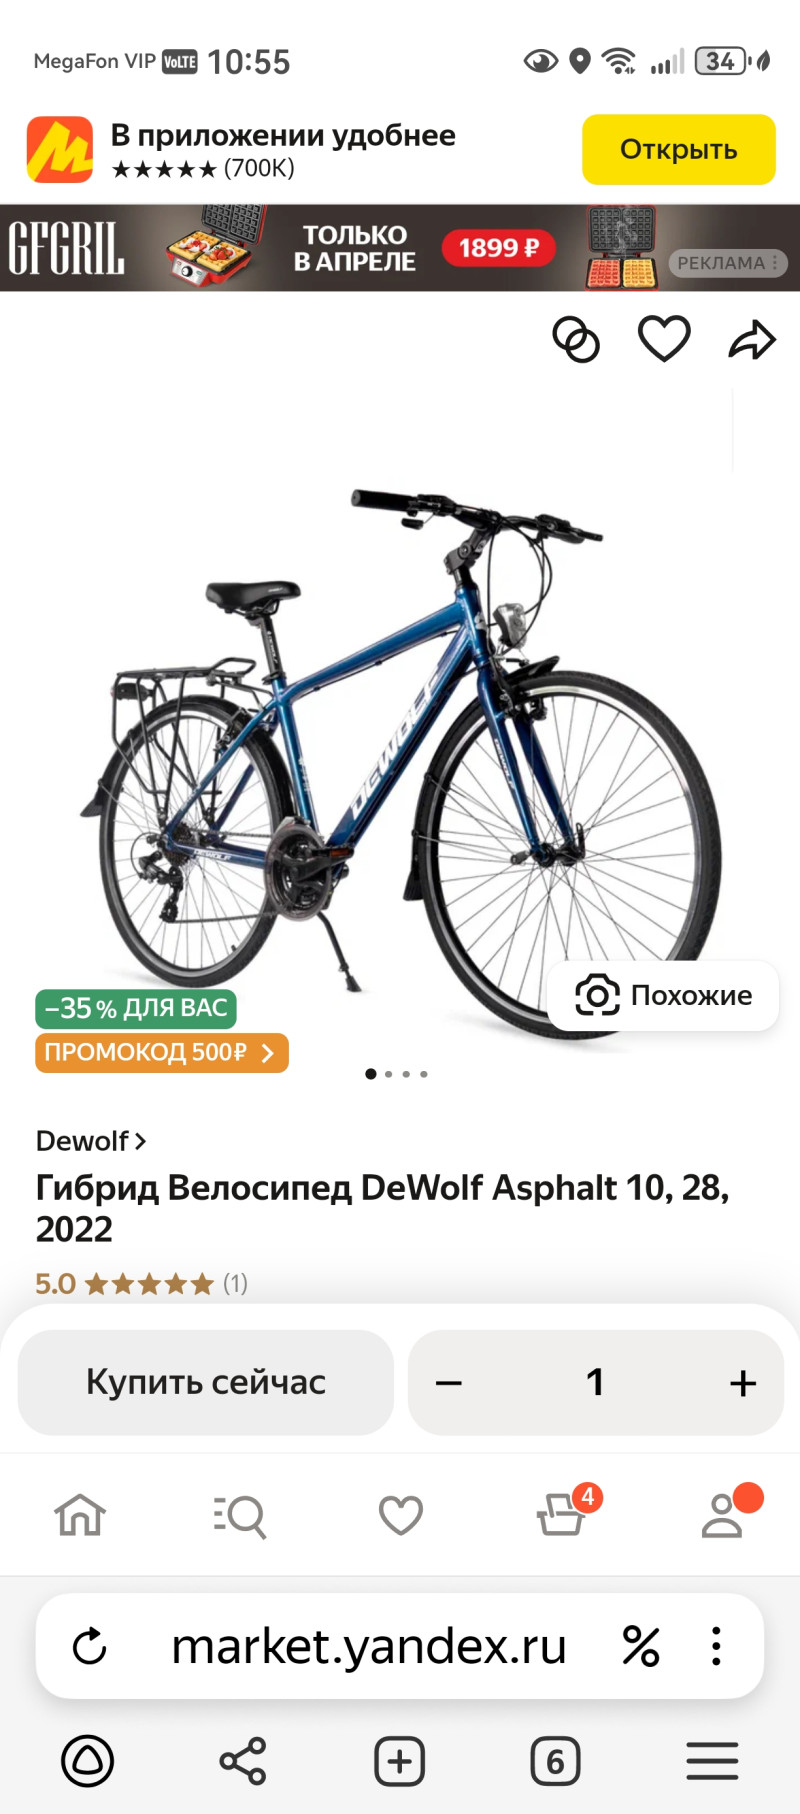Open the ПРОМОКОД 500₽ offer
This screenshot has height=1814, width=800.
162,1053
